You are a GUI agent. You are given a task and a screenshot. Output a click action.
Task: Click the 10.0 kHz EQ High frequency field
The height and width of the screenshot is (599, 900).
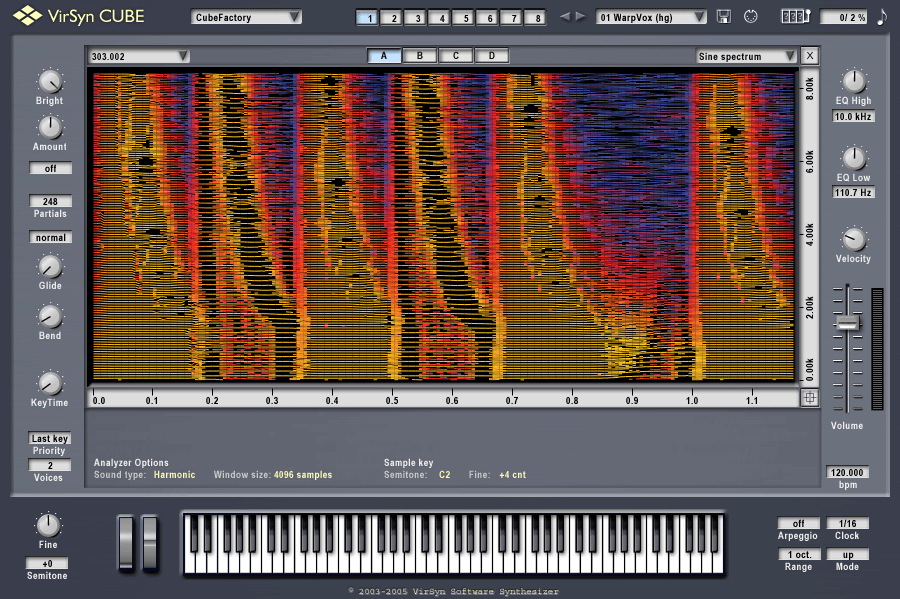pos(854,116)
